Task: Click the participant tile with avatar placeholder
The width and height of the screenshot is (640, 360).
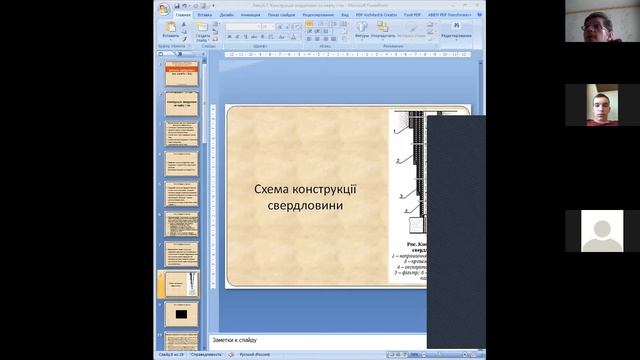Action: (x=602, y=231)
